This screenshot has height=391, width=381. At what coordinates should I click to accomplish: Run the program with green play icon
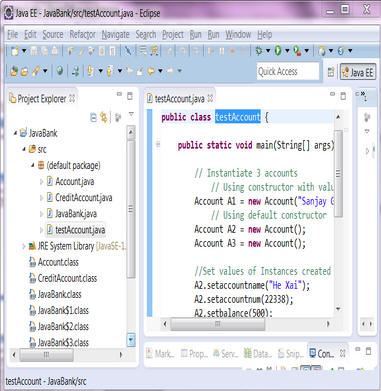tap(278, 51)
